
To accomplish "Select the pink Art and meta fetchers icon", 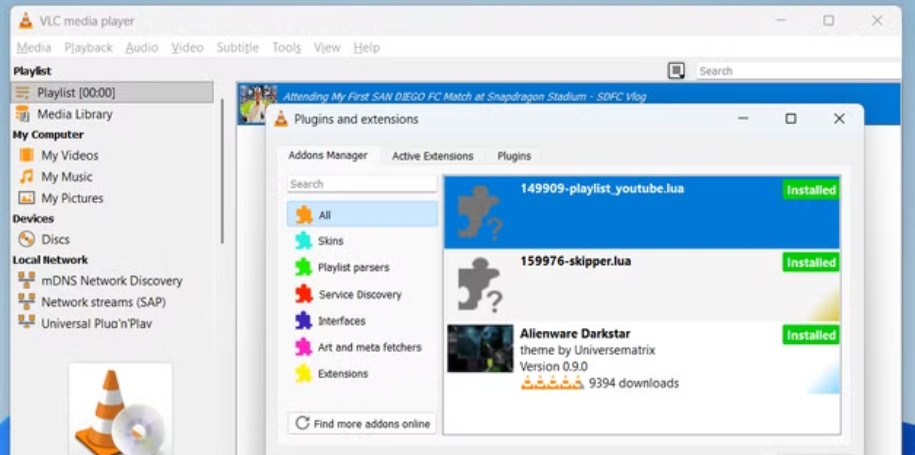I will pos(304,347).
